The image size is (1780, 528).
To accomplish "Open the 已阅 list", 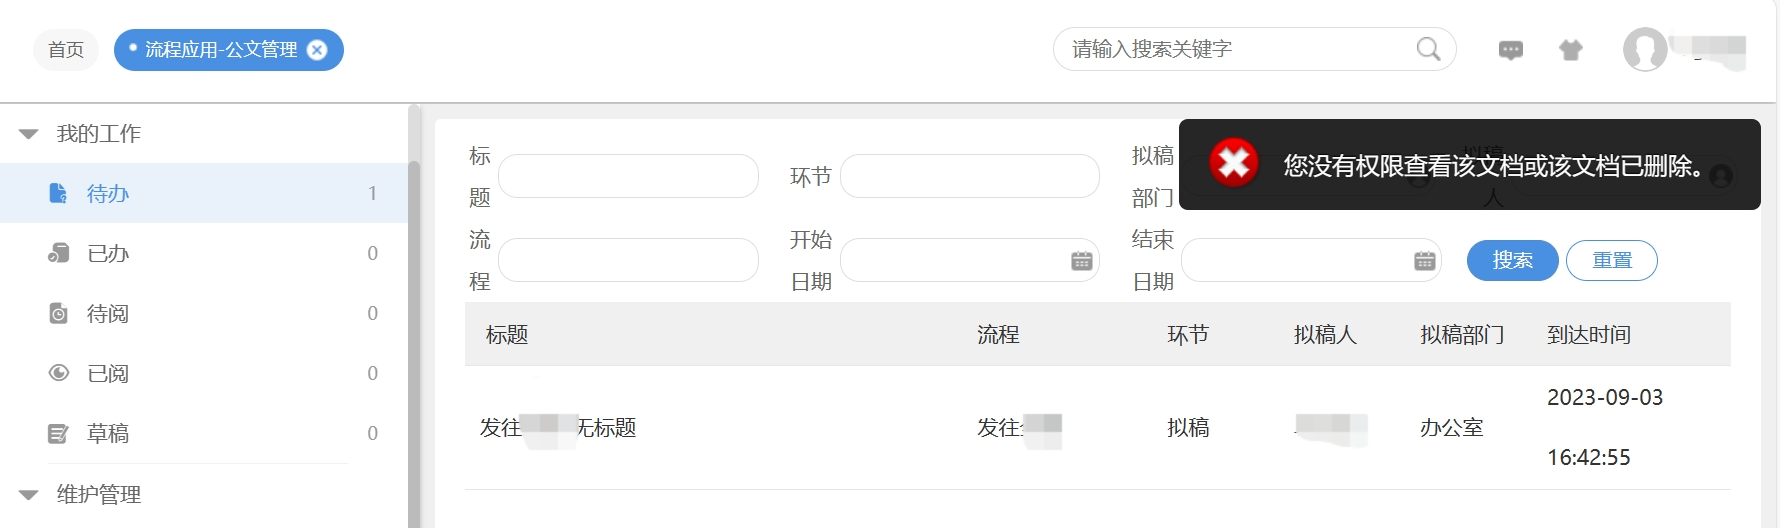I will 108,374.
